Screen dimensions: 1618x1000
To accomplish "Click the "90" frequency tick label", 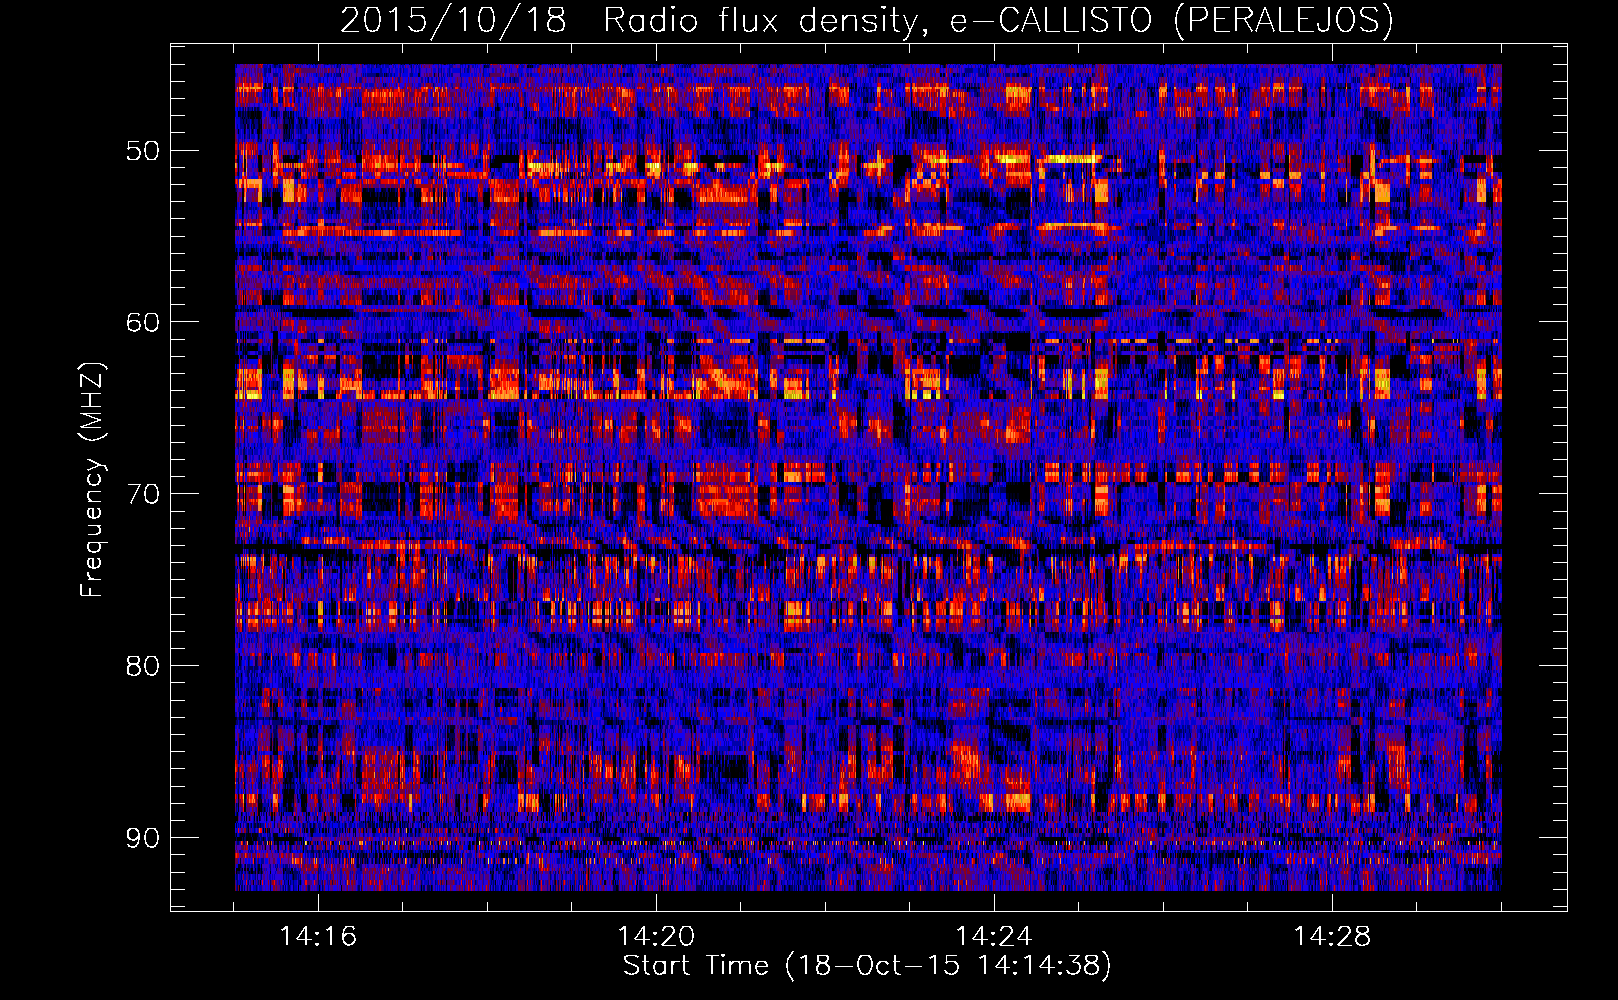I will [x=142, y=838].
